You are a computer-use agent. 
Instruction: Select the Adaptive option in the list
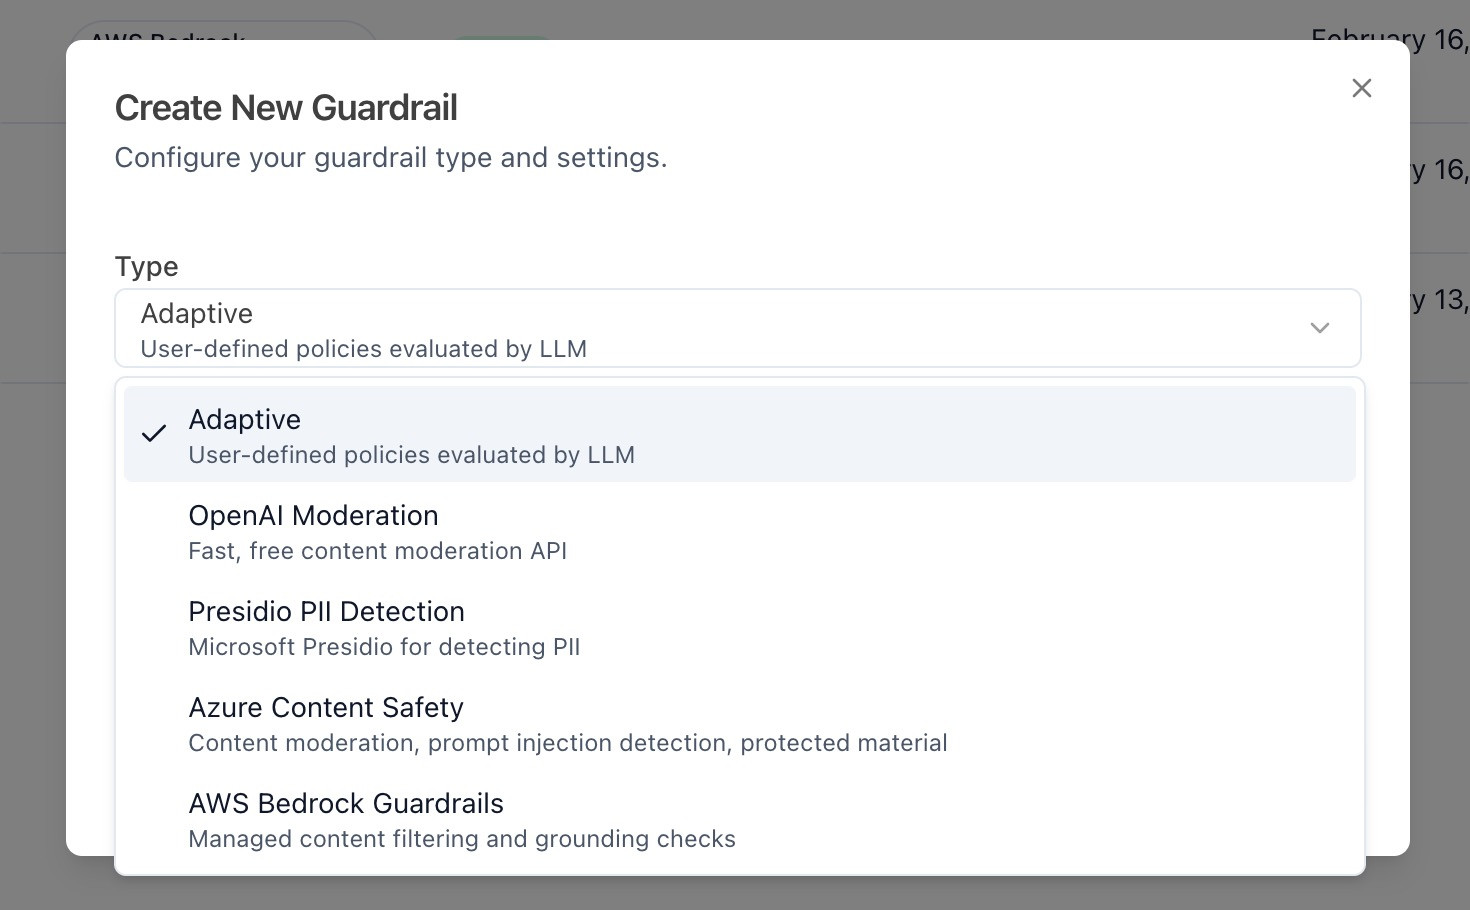click(244, 420)
